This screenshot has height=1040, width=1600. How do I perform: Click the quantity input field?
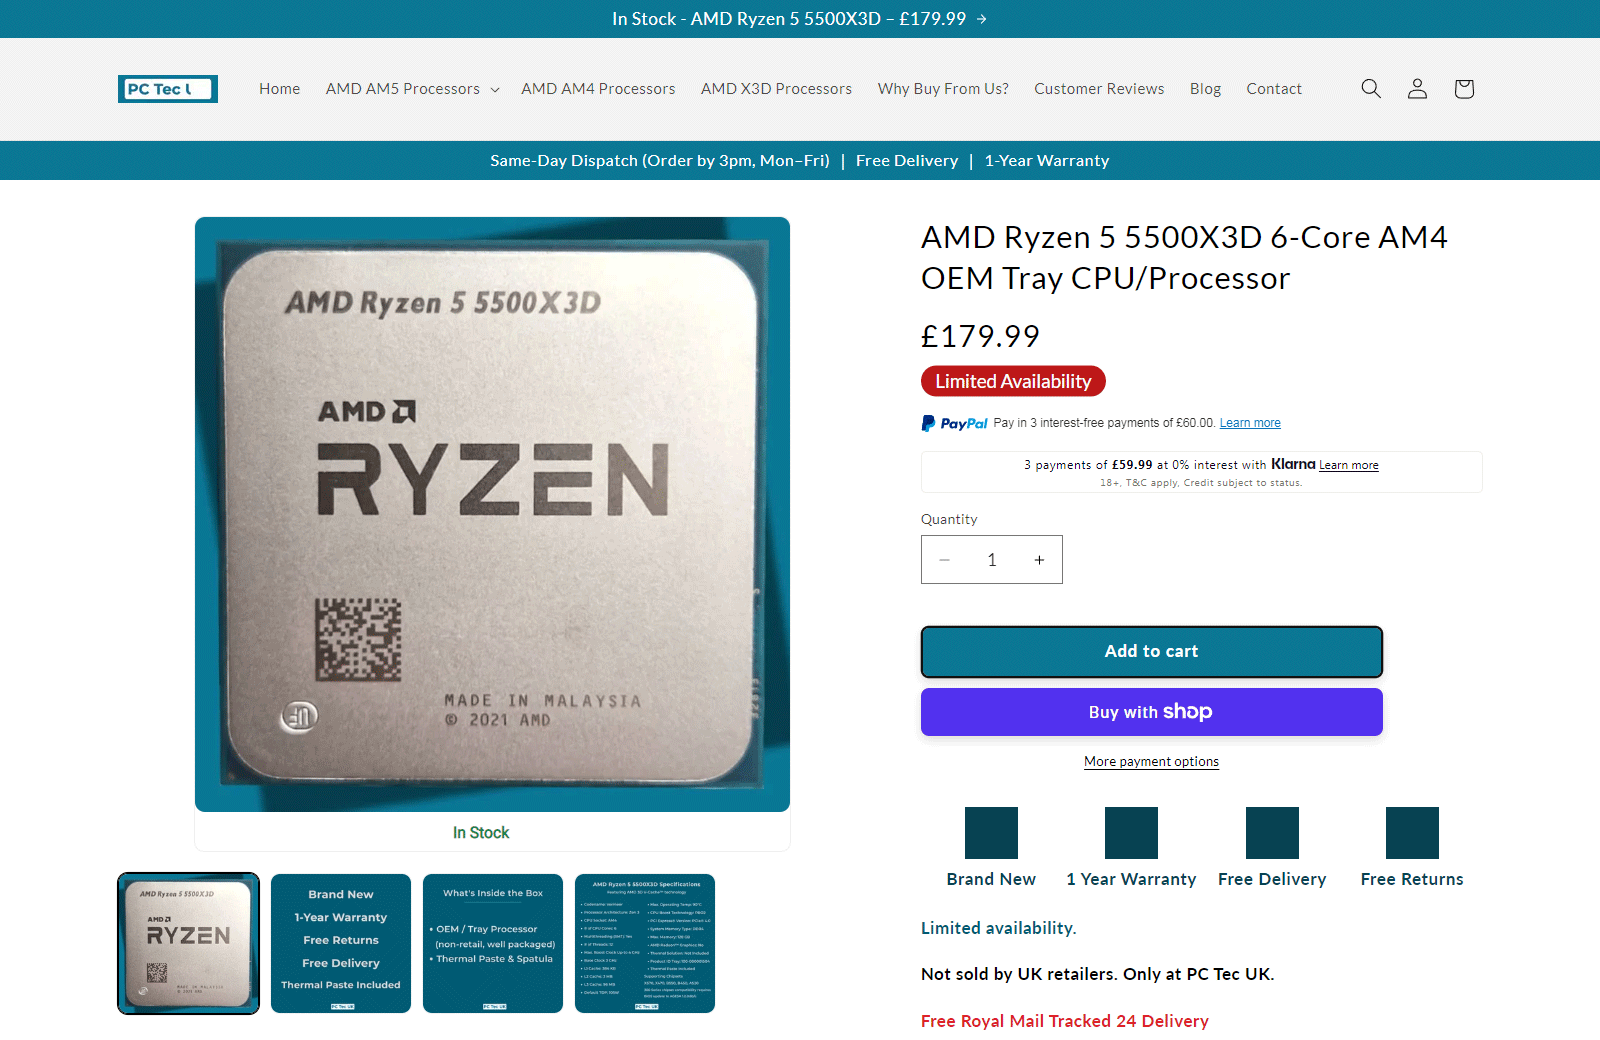(x=992, y=560)
